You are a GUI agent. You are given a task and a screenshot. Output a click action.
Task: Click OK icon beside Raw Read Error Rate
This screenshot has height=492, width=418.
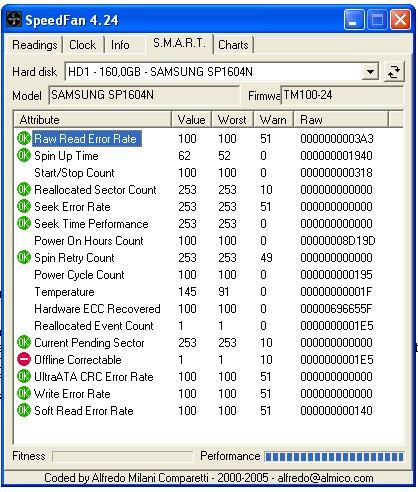(x=24, y=138)
